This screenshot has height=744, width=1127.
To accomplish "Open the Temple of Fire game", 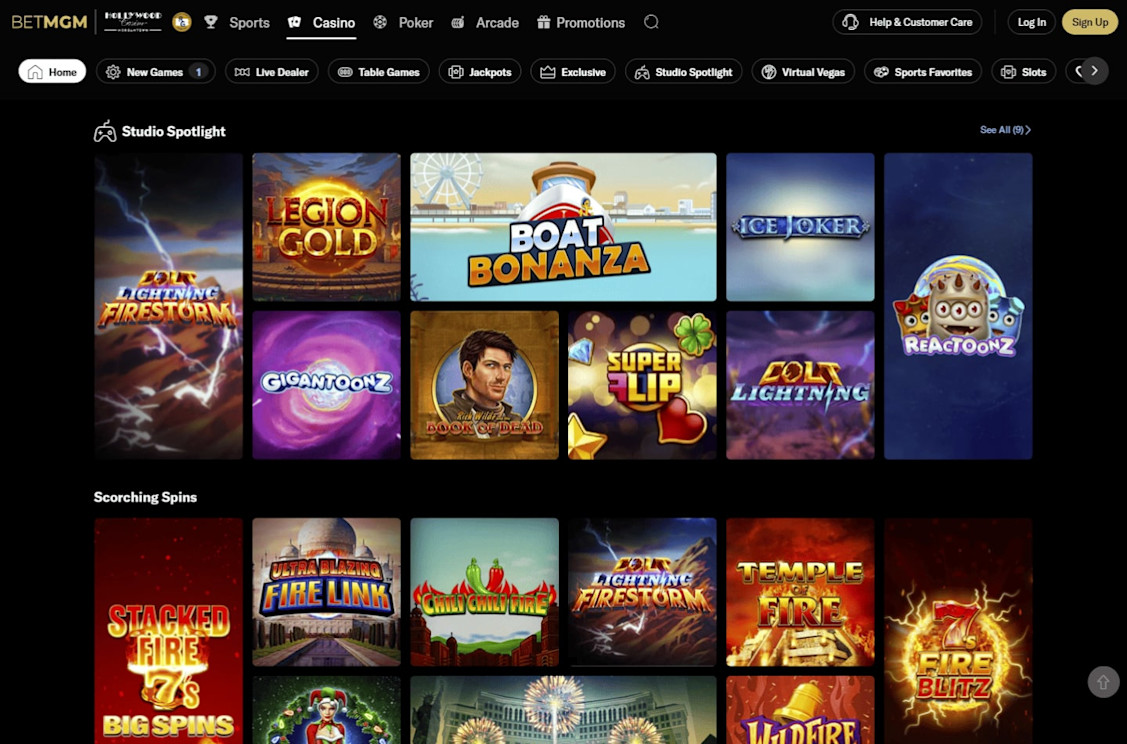I will tap(800, 592).
